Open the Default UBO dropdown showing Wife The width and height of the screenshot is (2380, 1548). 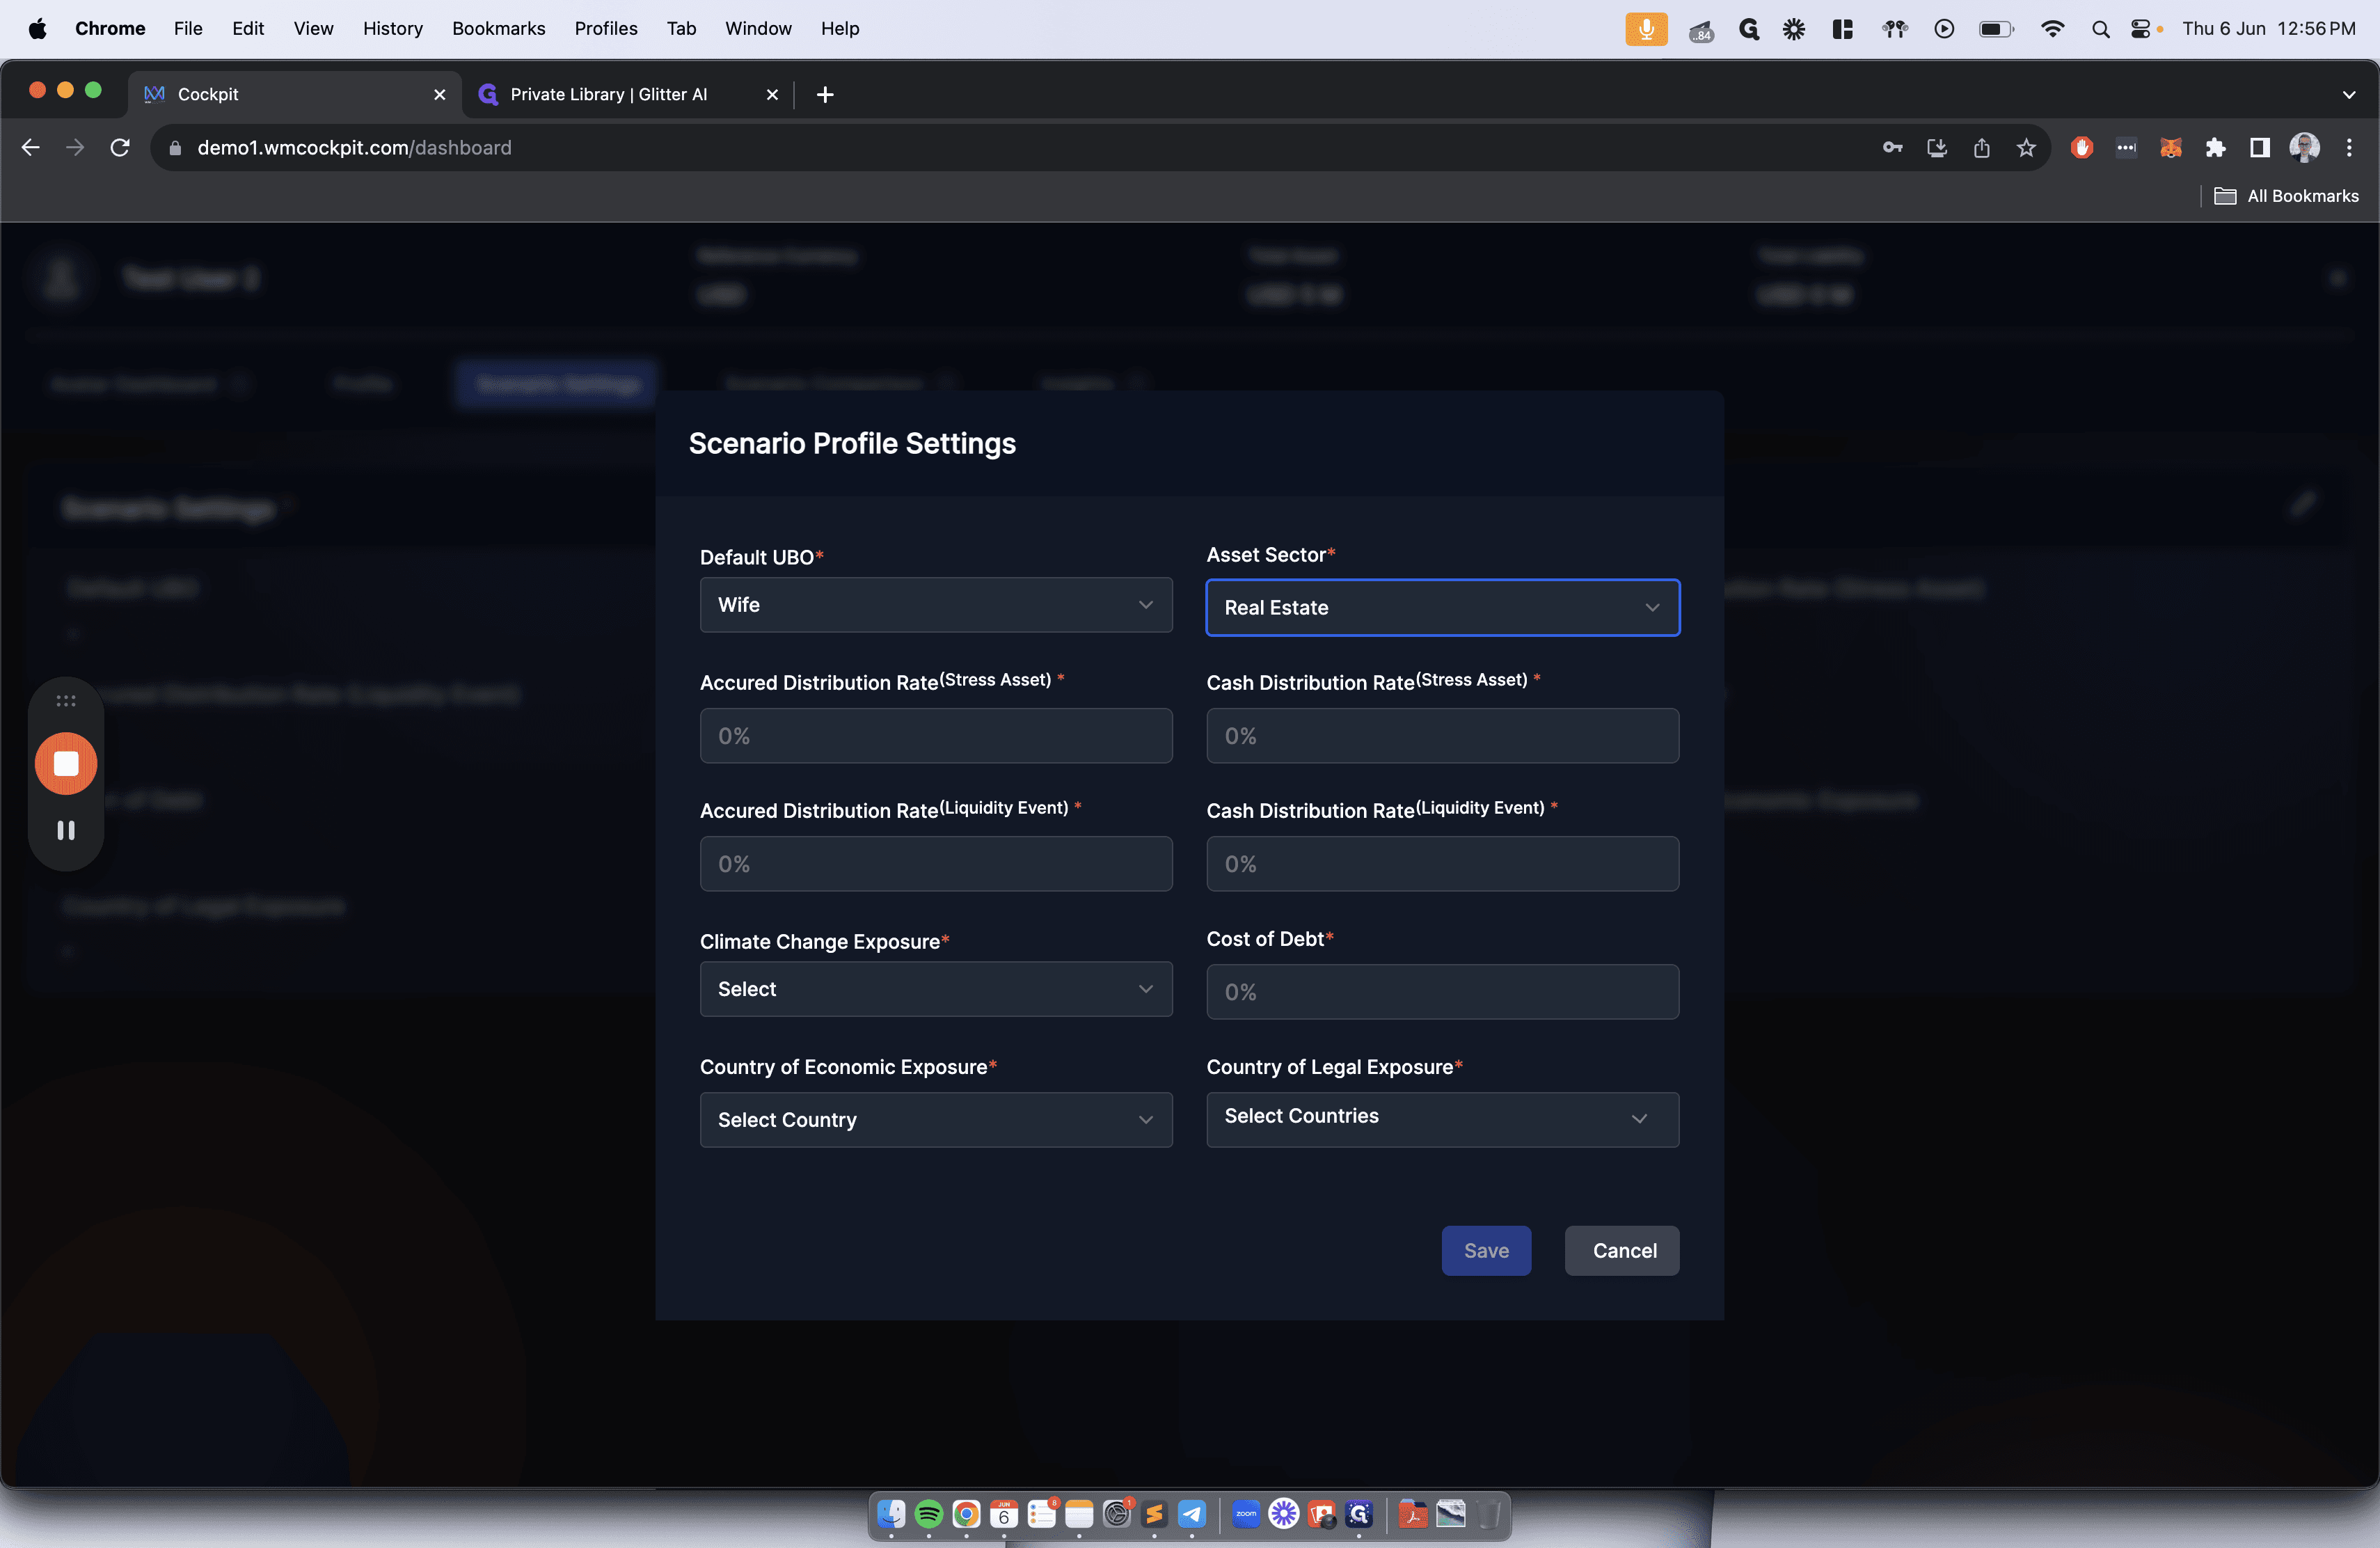(x=936, y=605)
